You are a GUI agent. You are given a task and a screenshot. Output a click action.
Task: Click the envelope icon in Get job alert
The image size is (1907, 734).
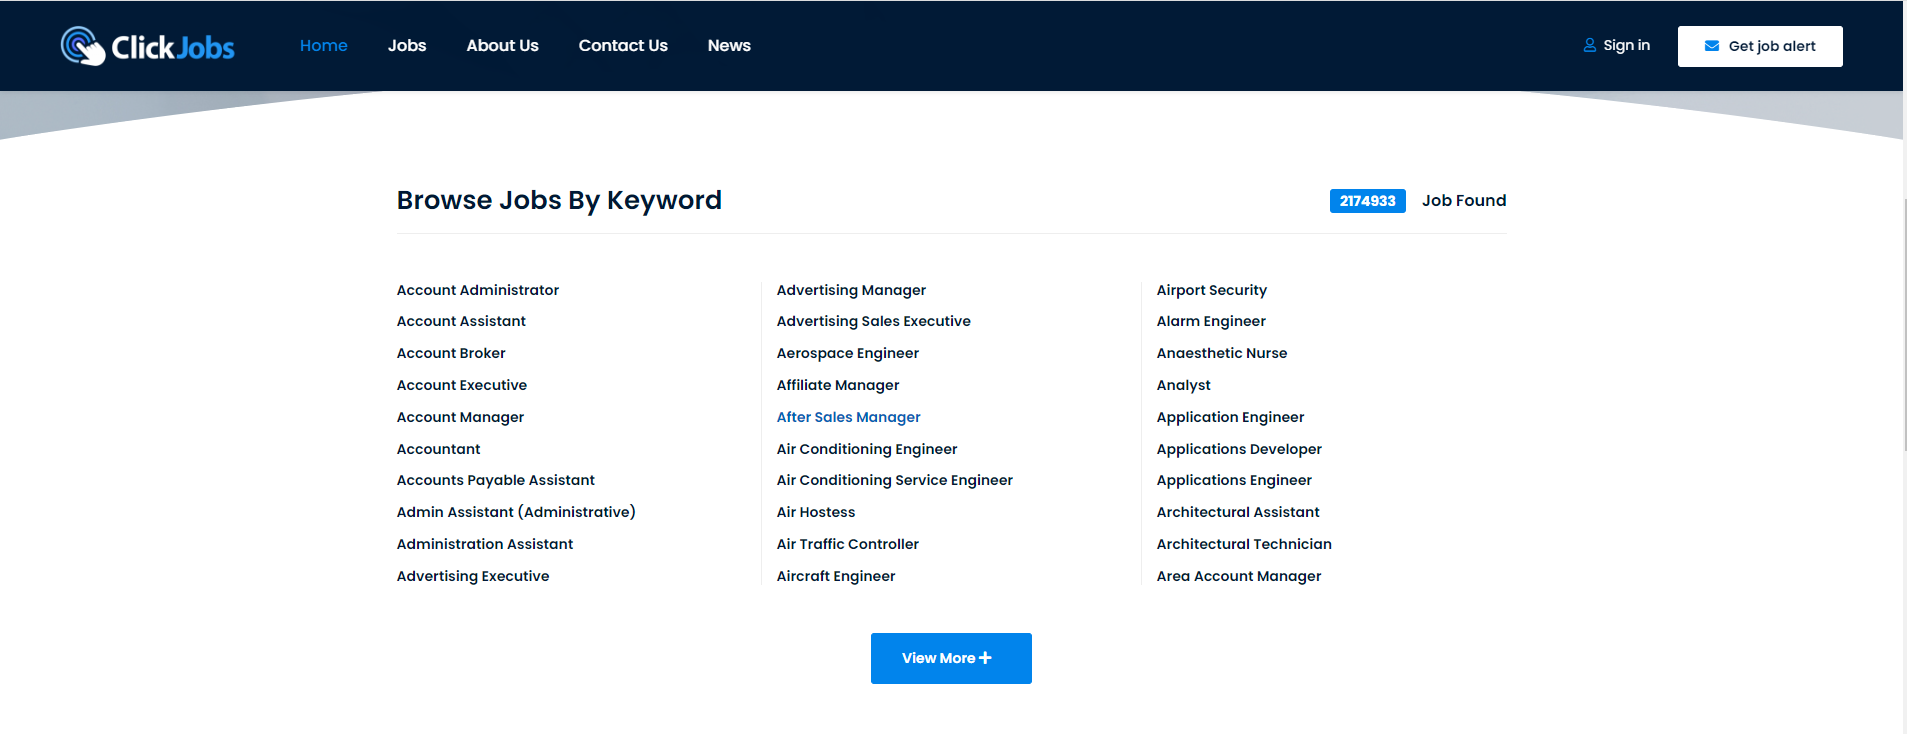pos(1711,46)
